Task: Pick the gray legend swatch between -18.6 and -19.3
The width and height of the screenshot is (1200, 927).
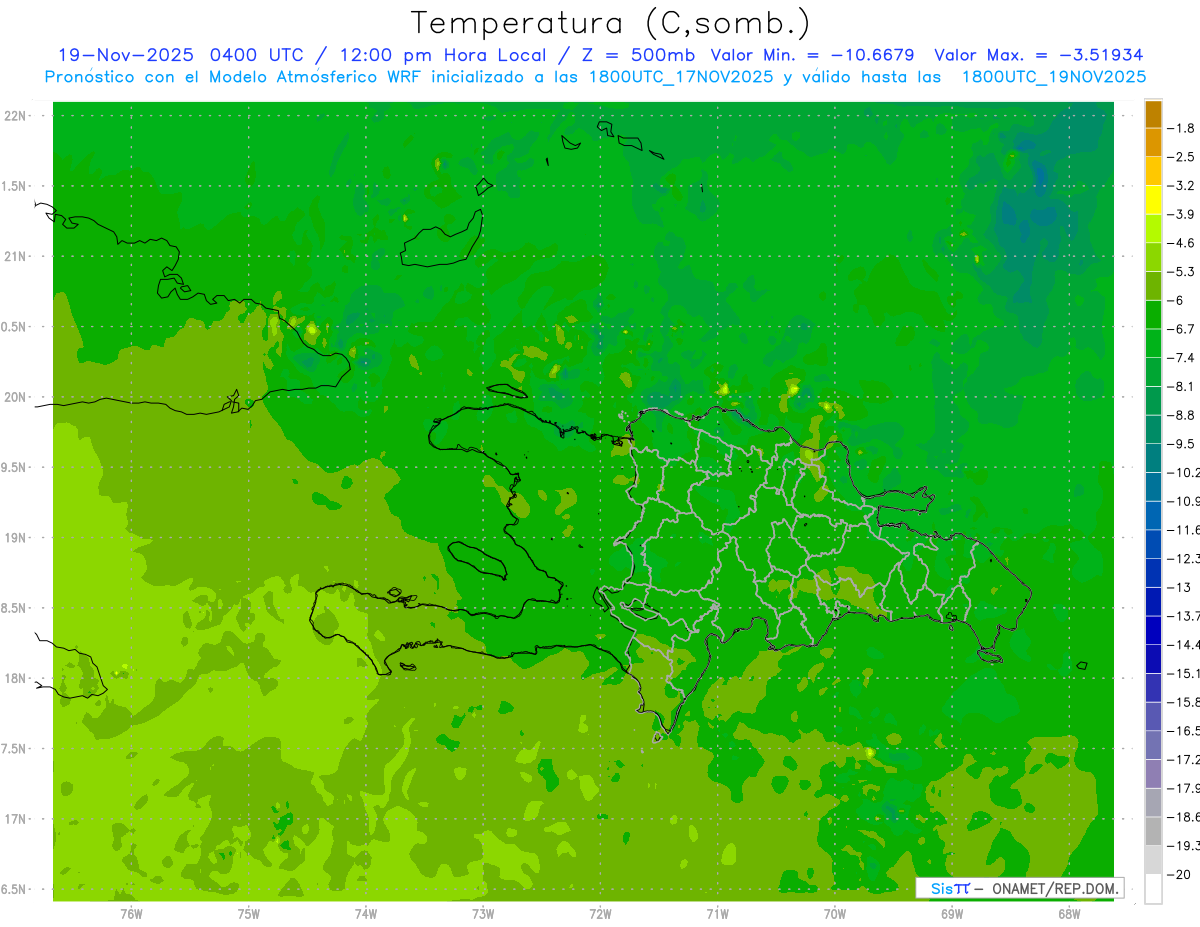Action: 1153,831
